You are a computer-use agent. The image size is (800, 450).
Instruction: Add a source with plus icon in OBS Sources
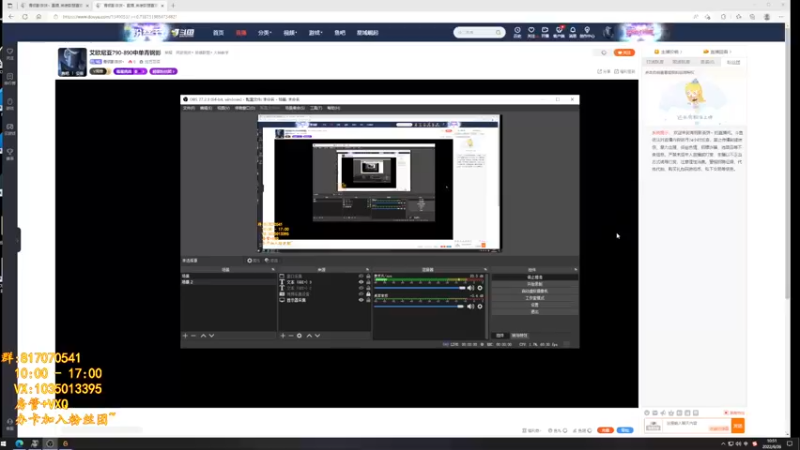283,336
